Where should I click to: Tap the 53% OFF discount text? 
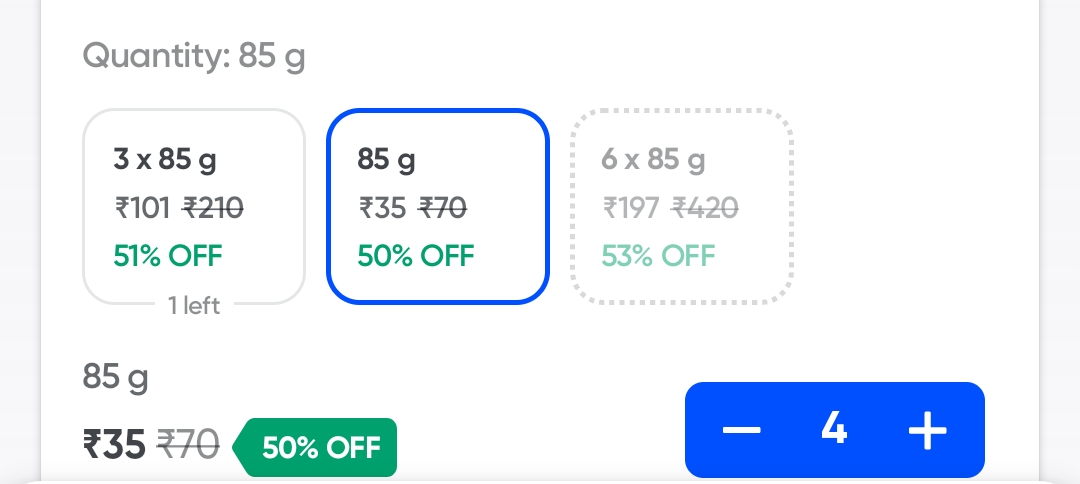point(658,255)
